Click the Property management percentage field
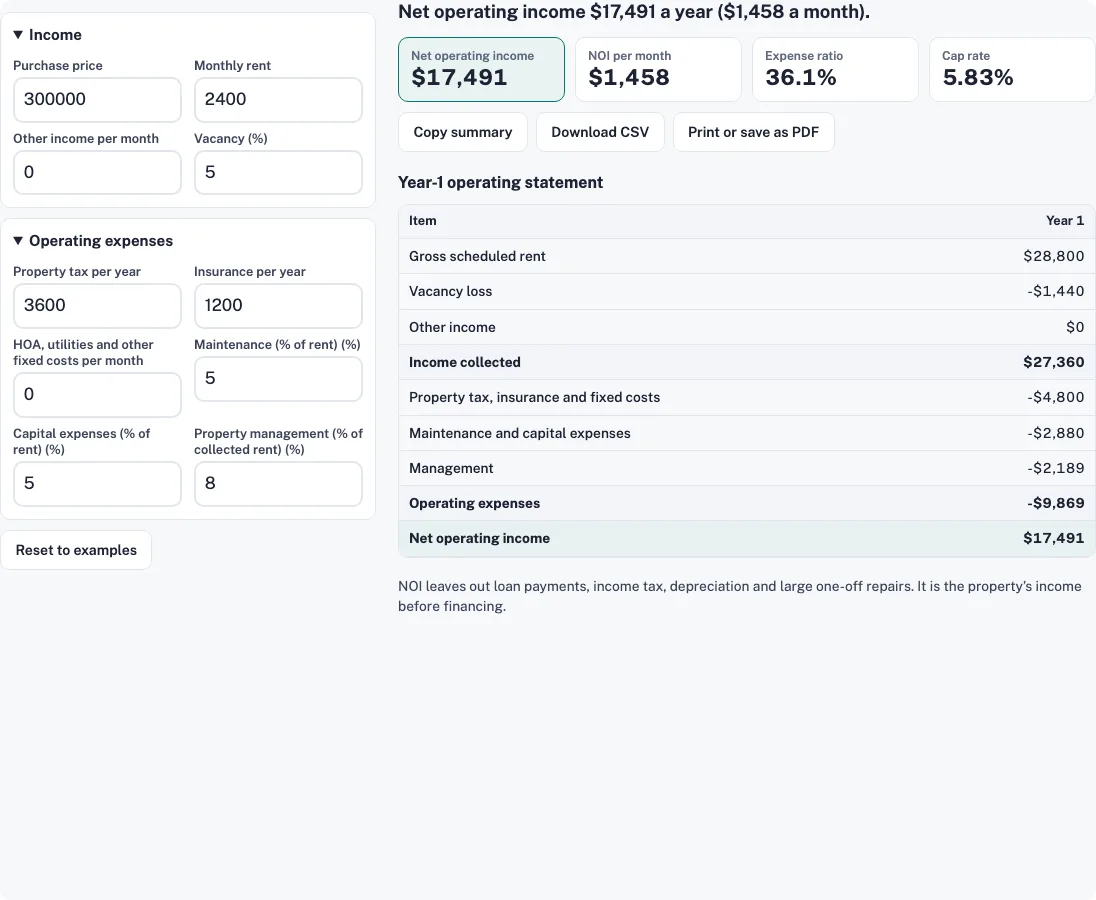This screenshot has width=1096, height=900. [278, 484]
